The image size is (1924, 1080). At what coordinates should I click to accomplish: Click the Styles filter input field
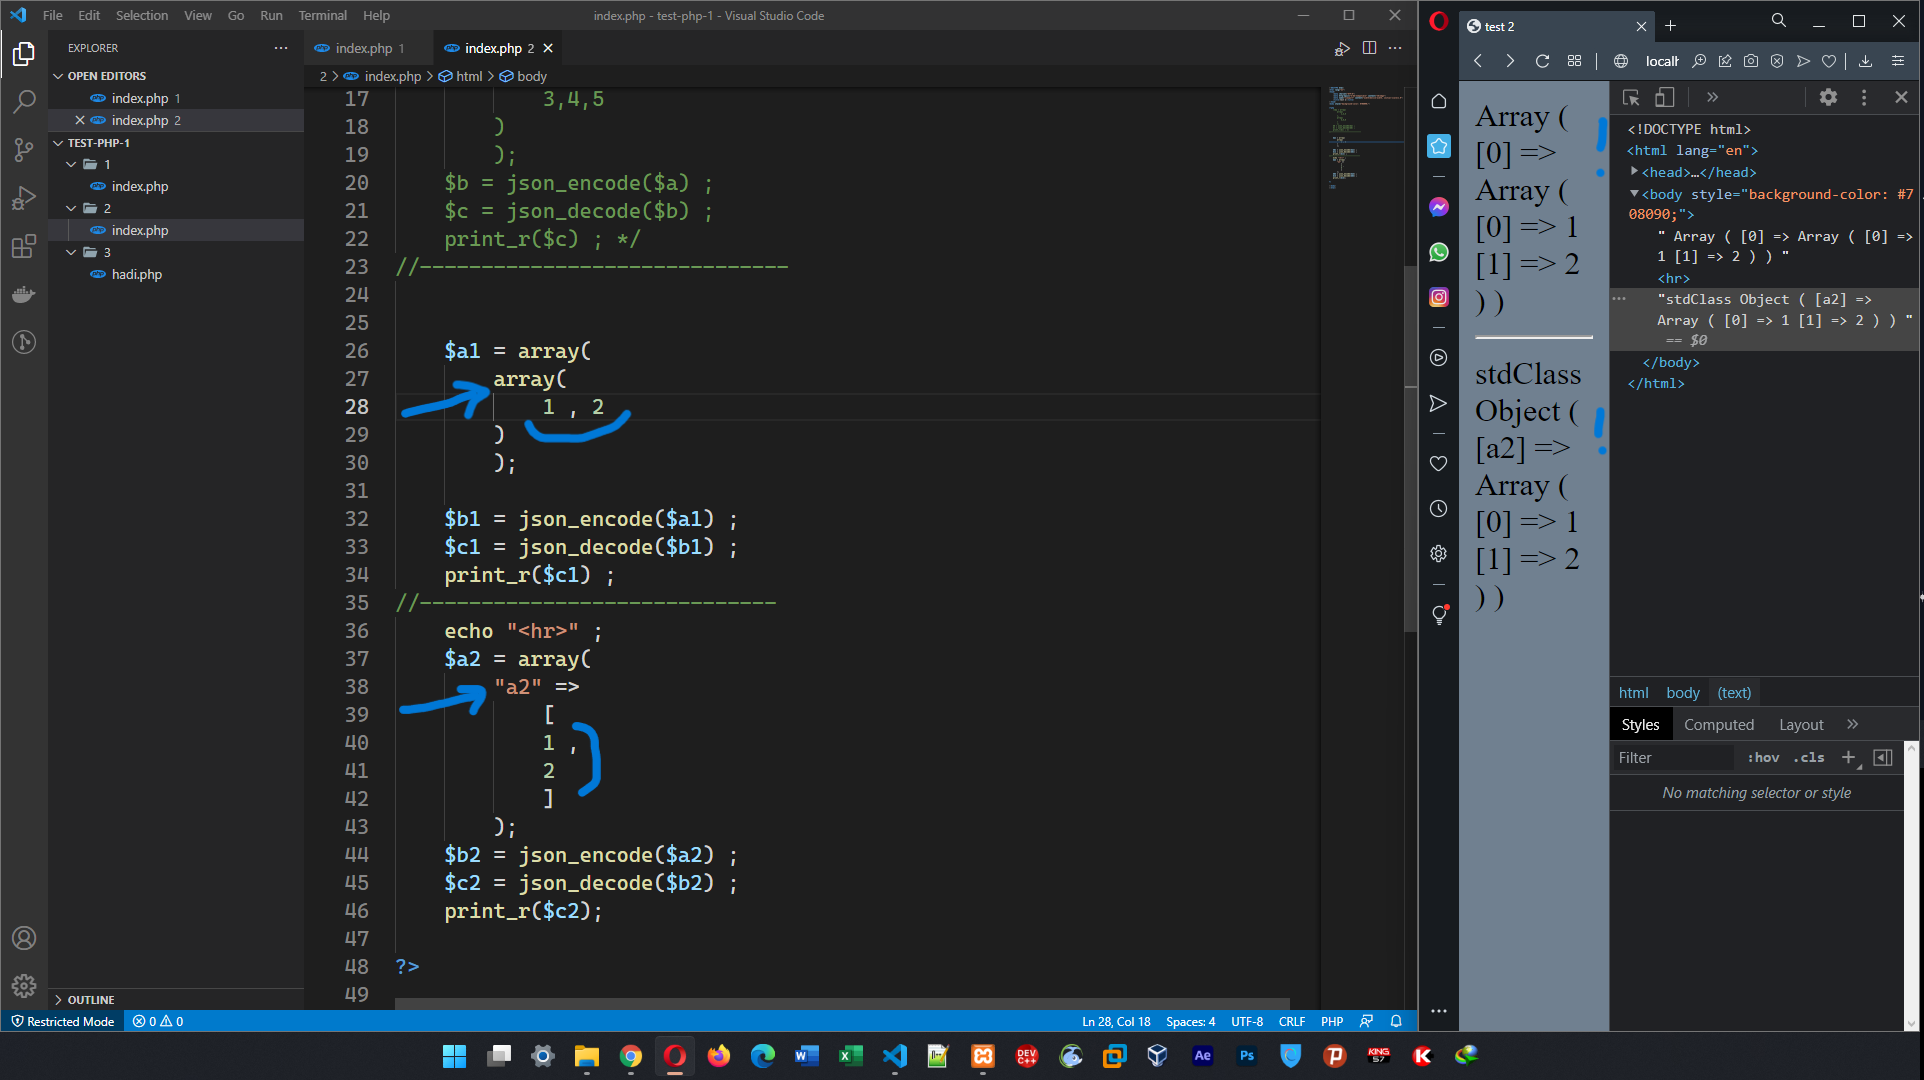click(x=1672, y=758)
